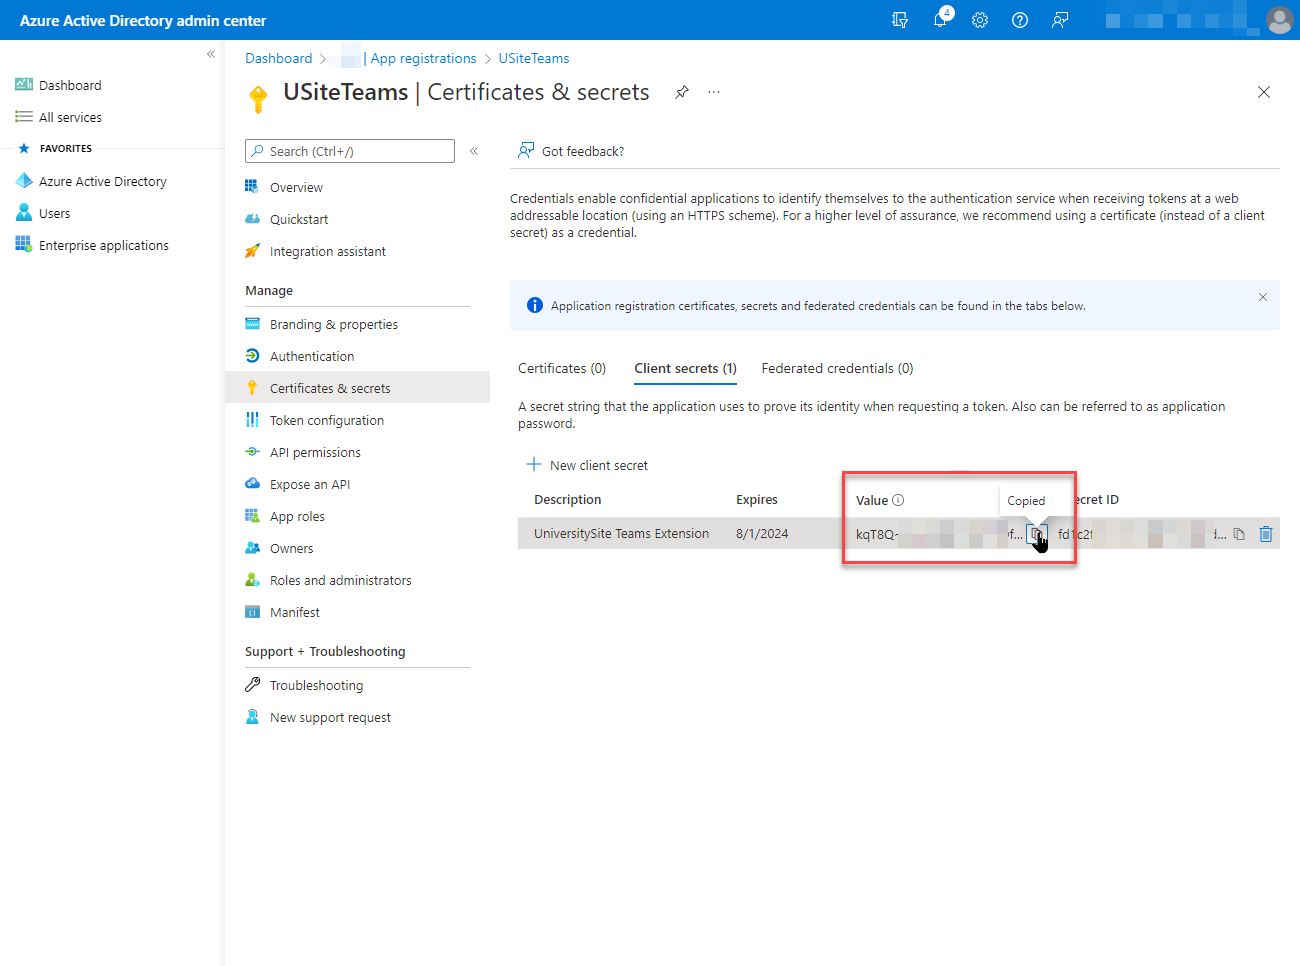Image resolution: width=1300 pixels, height=966 pixels.
Task: Click Dashboard breadcrumb link
Action: (x=279, y=58)
